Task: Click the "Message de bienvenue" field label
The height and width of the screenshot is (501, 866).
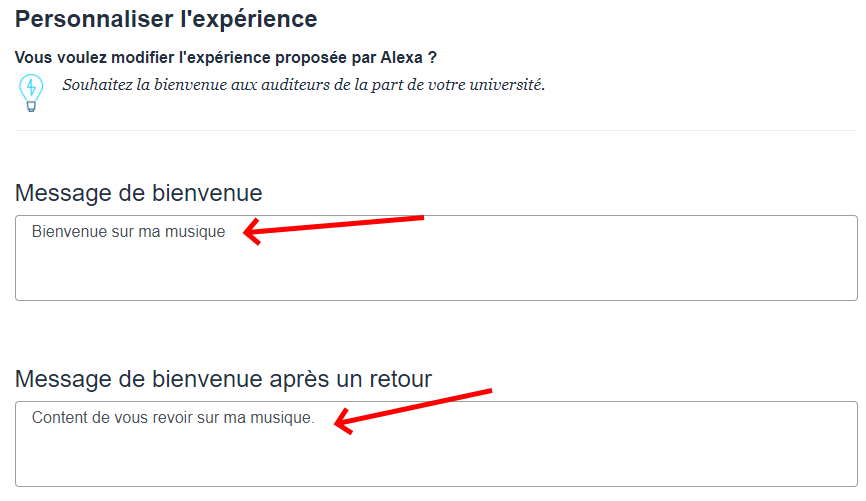Action: [x=139, y=193]
